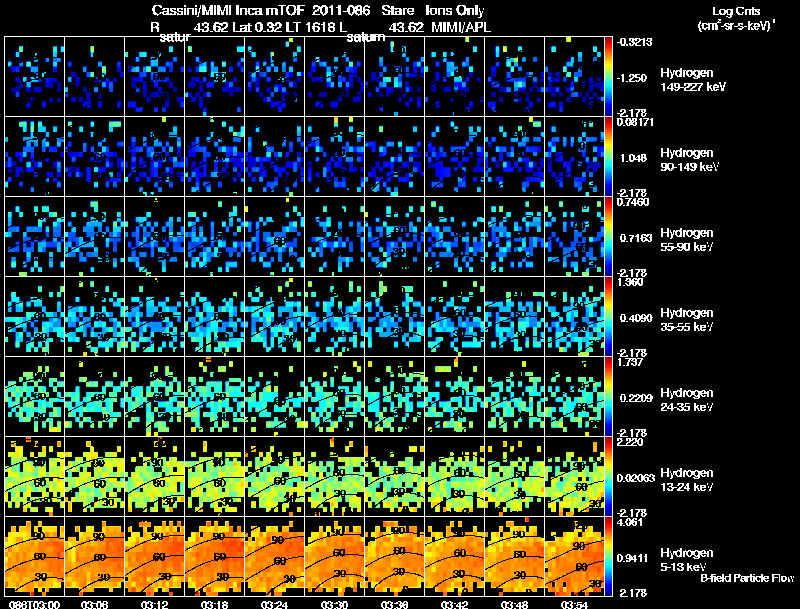The image size is (800, 609).
Task: Click the 1.360 color scale value
Action: point(630,283)
